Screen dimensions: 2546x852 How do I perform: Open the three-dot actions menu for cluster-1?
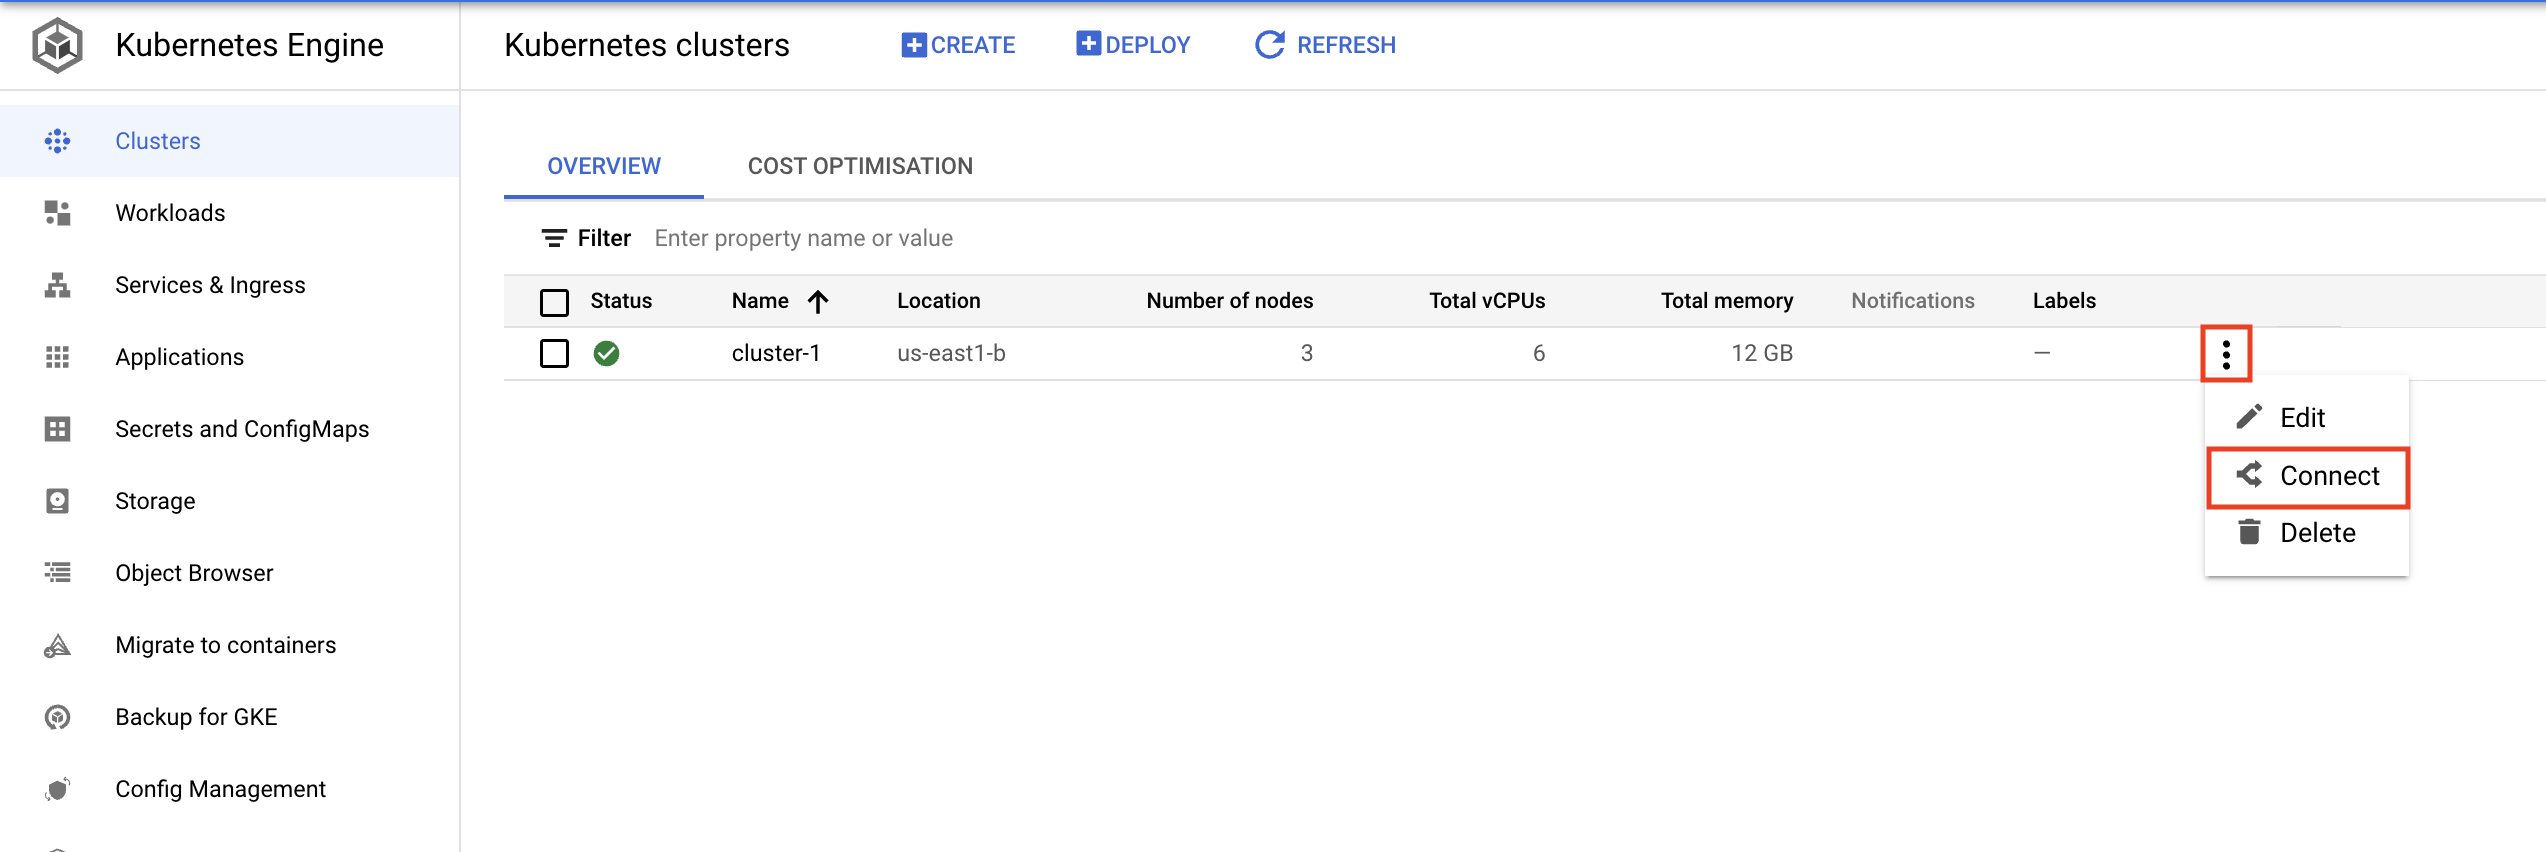(2225, 354)
